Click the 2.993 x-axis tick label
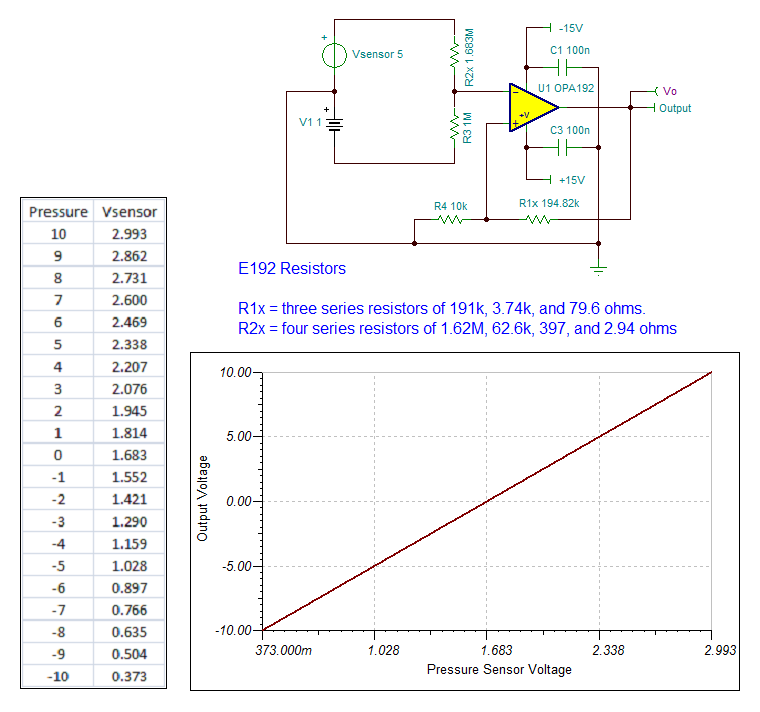Screen dimensions: 760x712 720,650
